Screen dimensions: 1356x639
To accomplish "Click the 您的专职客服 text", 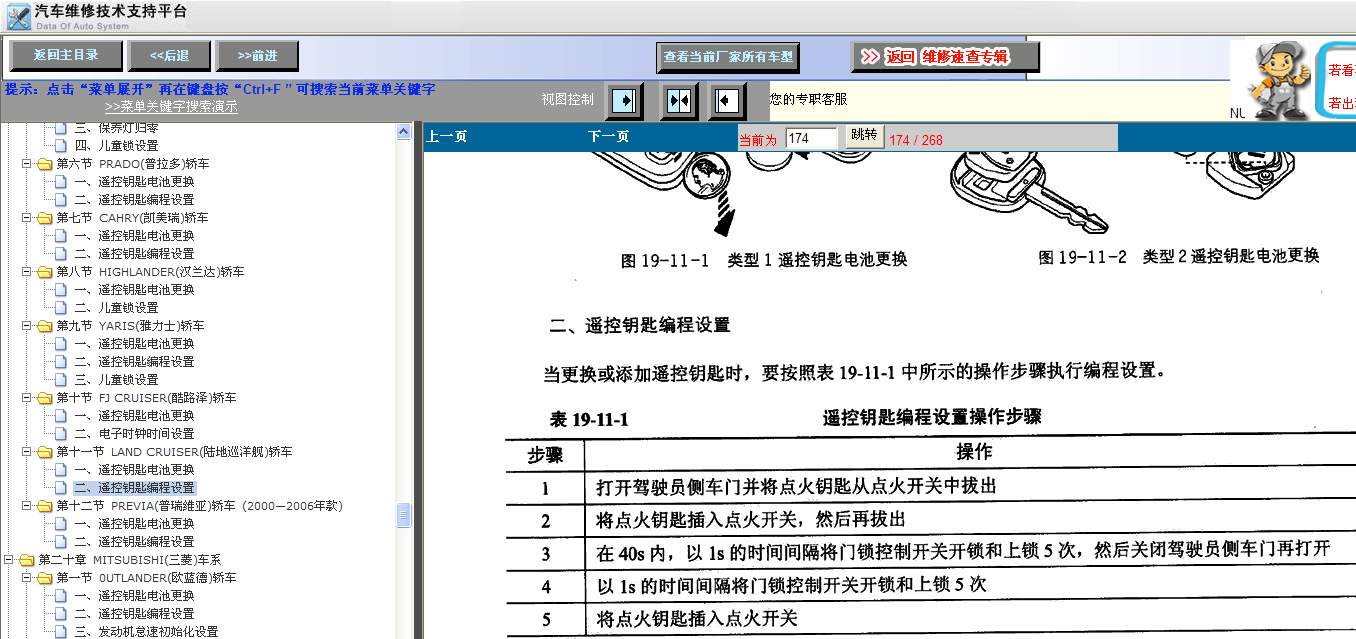I will 808,99.
